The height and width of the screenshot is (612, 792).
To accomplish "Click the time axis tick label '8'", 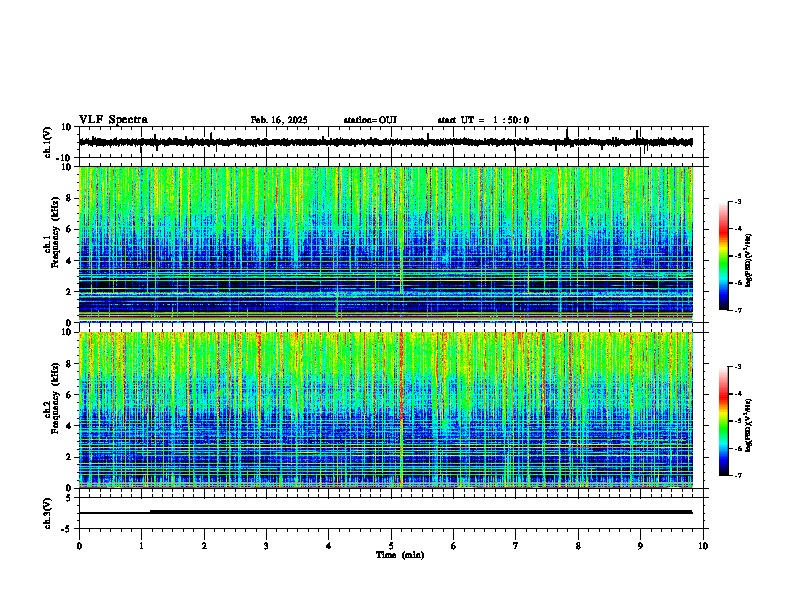I will pyautogui.click(x=578, y=546).
